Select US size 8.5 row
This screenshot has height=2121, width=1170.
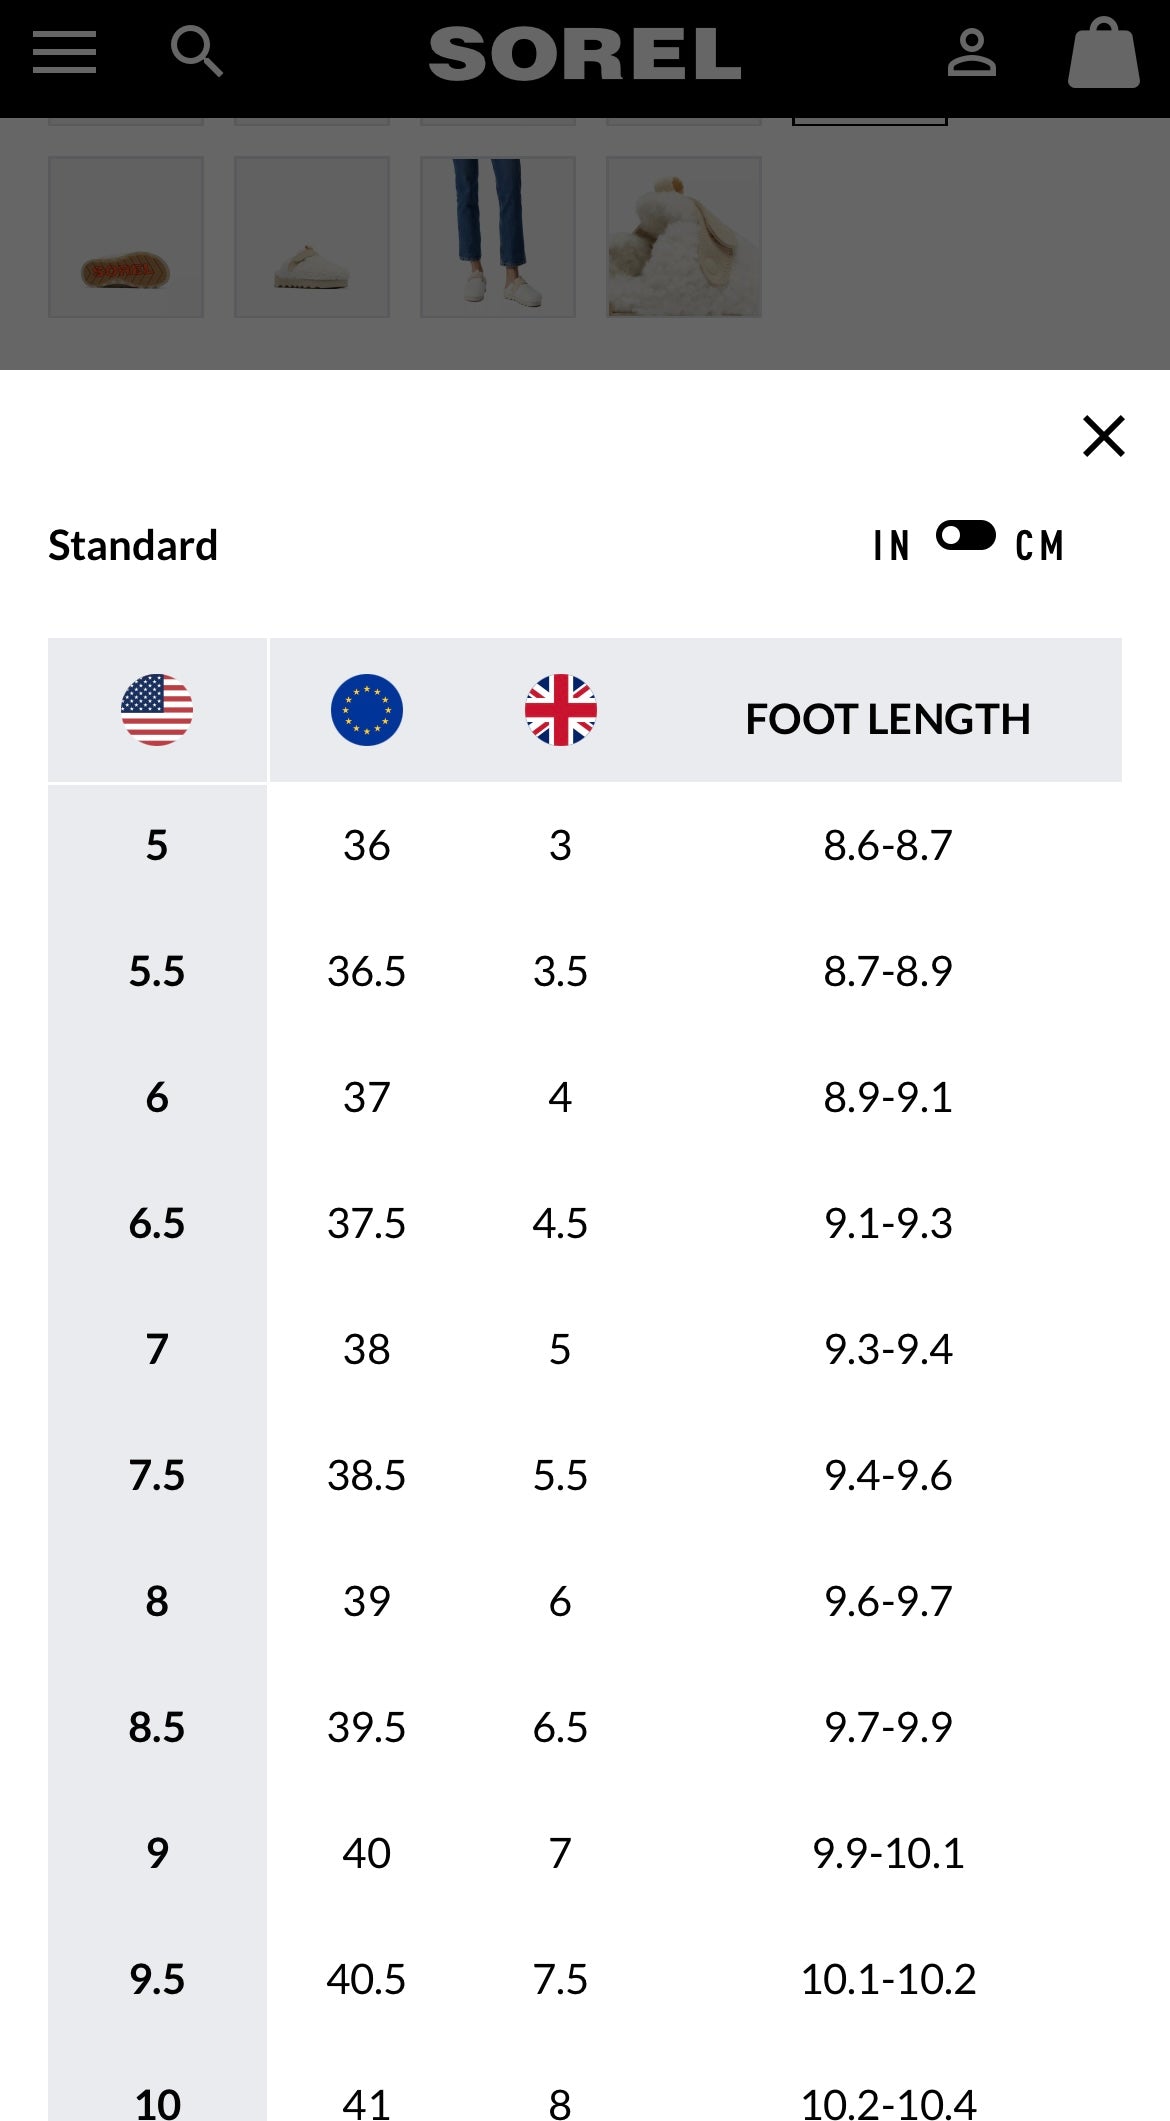pos(157,1727)
